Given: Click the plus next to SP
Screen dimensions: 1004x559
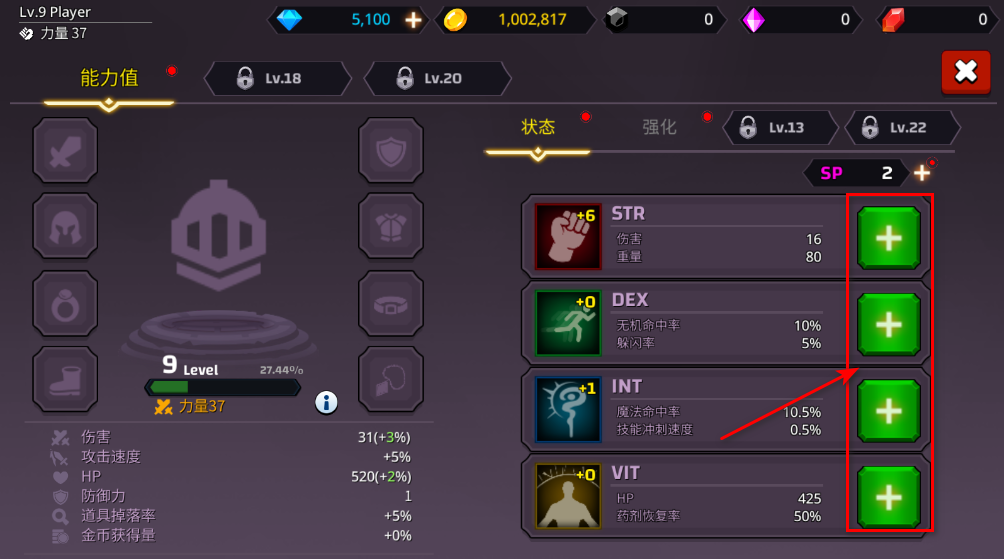Looking at the screenshot, I should tap(922, 173).
